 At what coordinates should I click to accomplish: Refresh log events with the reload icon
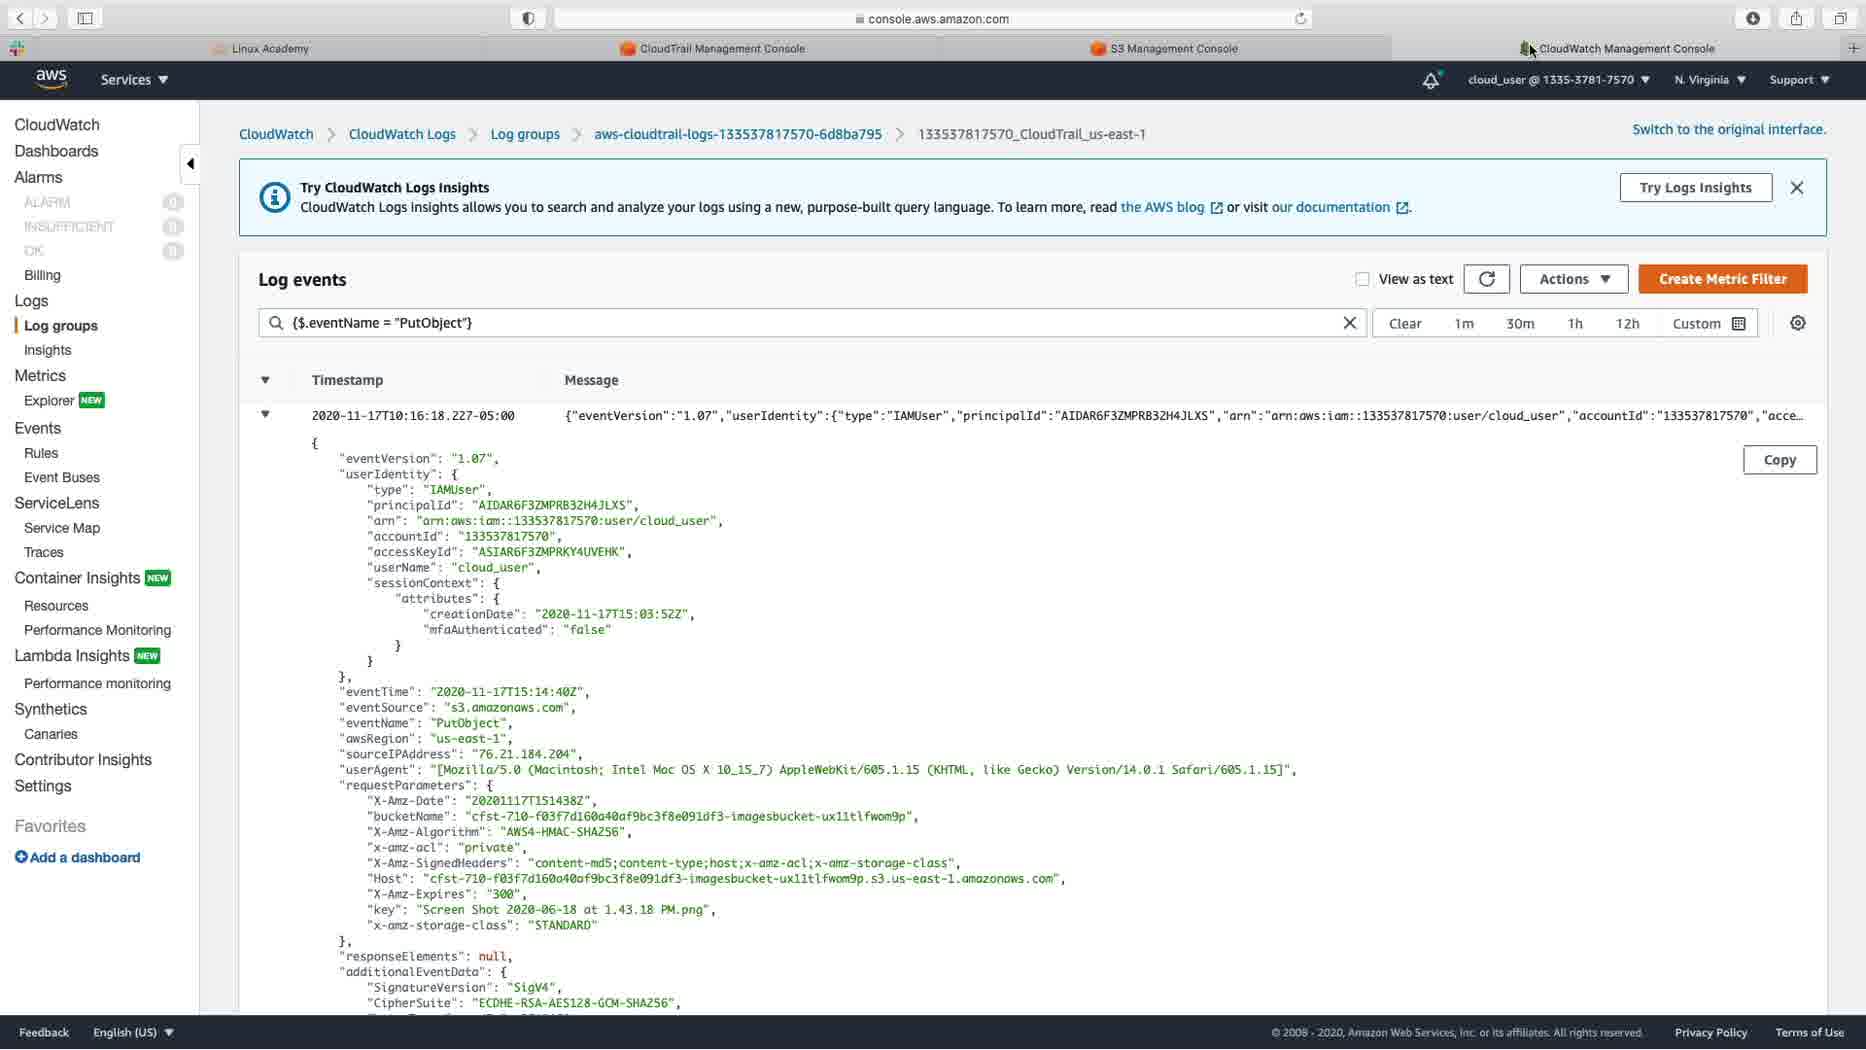pos(1486,279)
